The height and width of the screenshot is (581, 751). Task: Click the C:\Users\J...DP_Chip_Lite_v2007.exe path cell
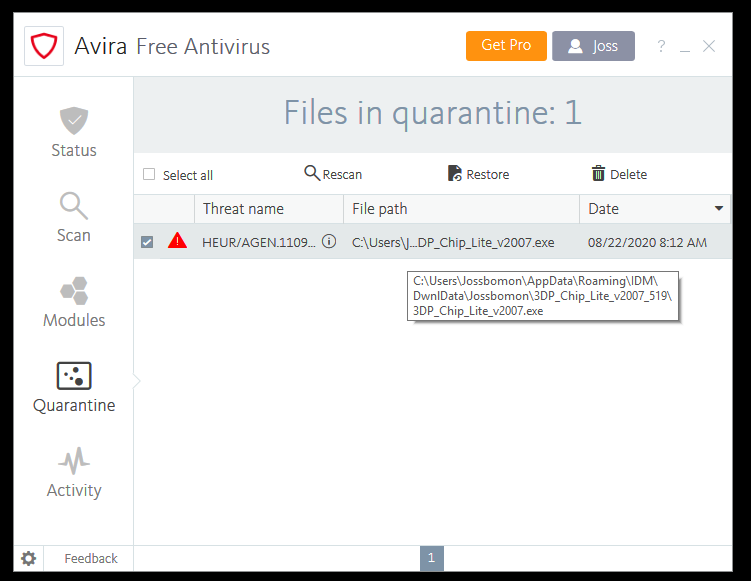pyautogui.click(x=453, y=242)
